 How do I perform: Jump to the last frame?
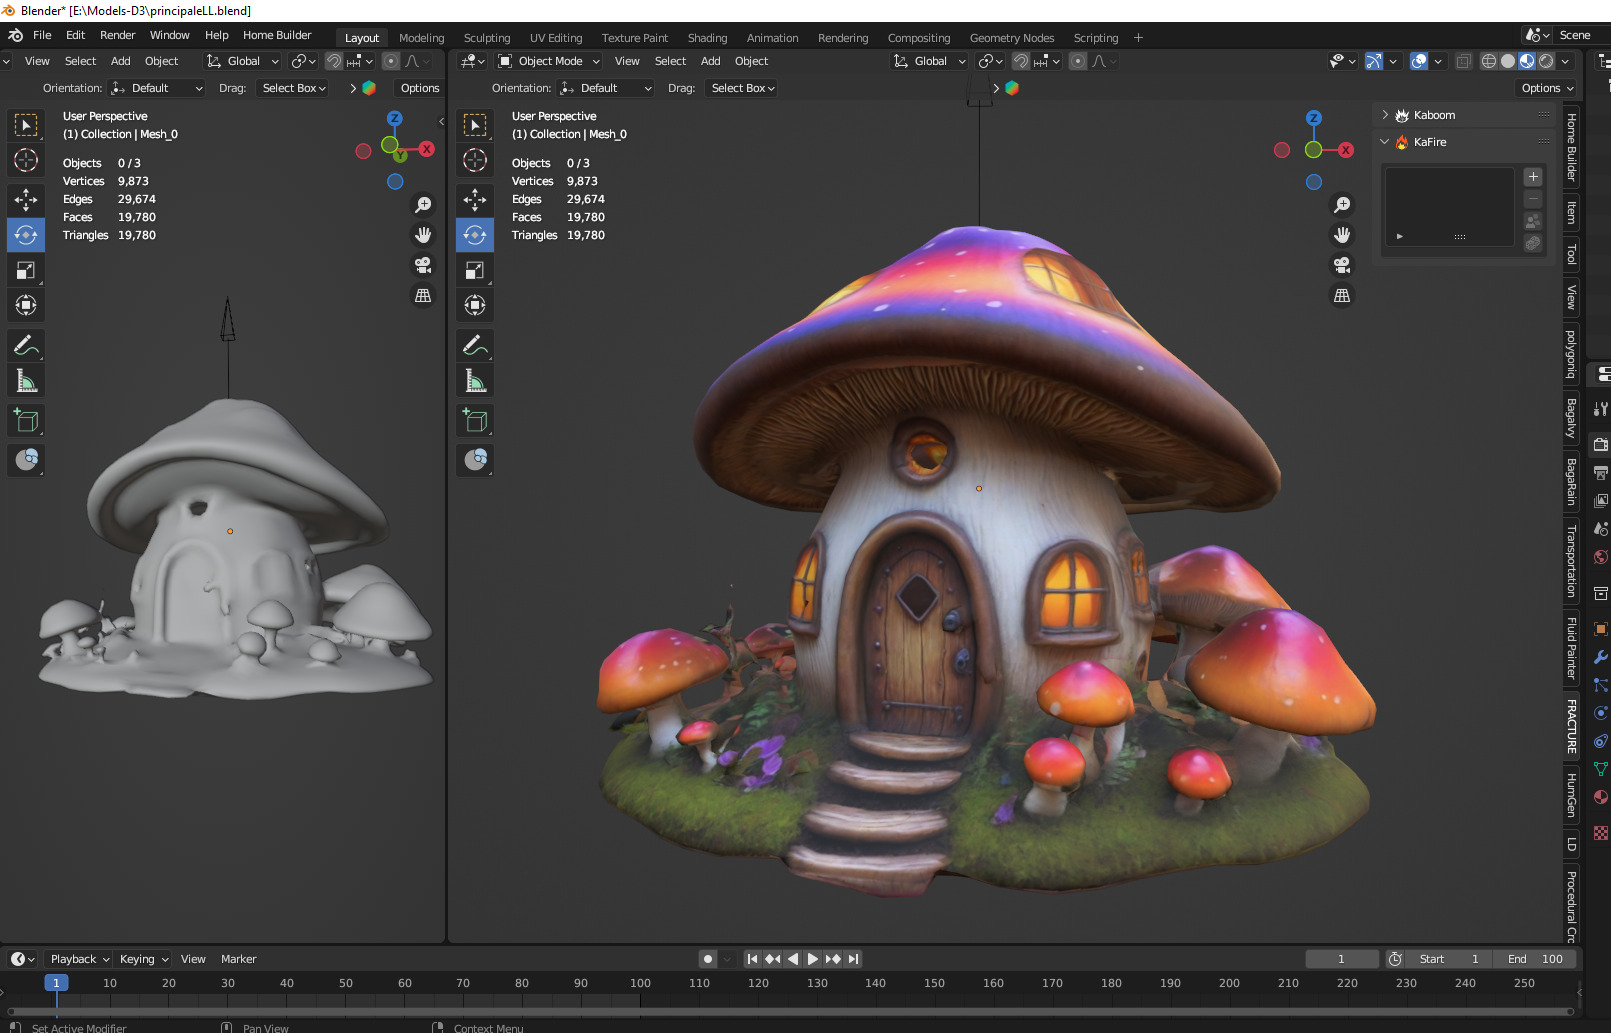click(x=853, y=959)
